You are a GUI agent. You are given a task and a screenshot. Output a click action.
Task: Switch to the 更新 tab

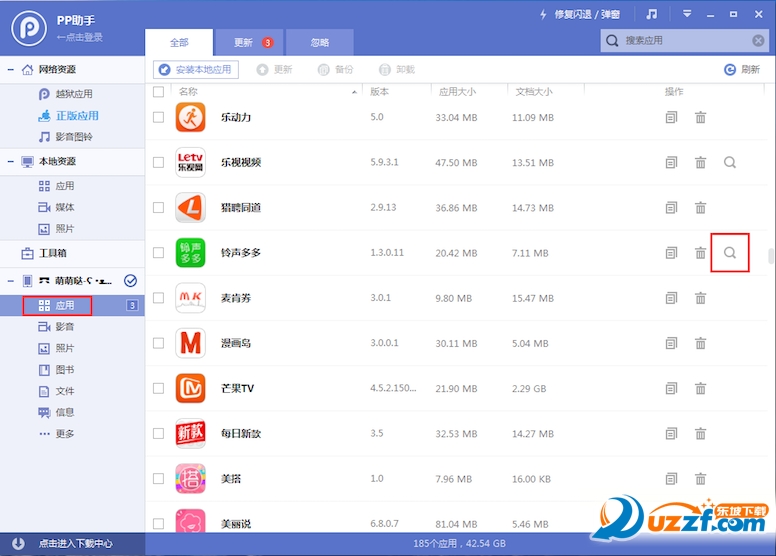250,43
